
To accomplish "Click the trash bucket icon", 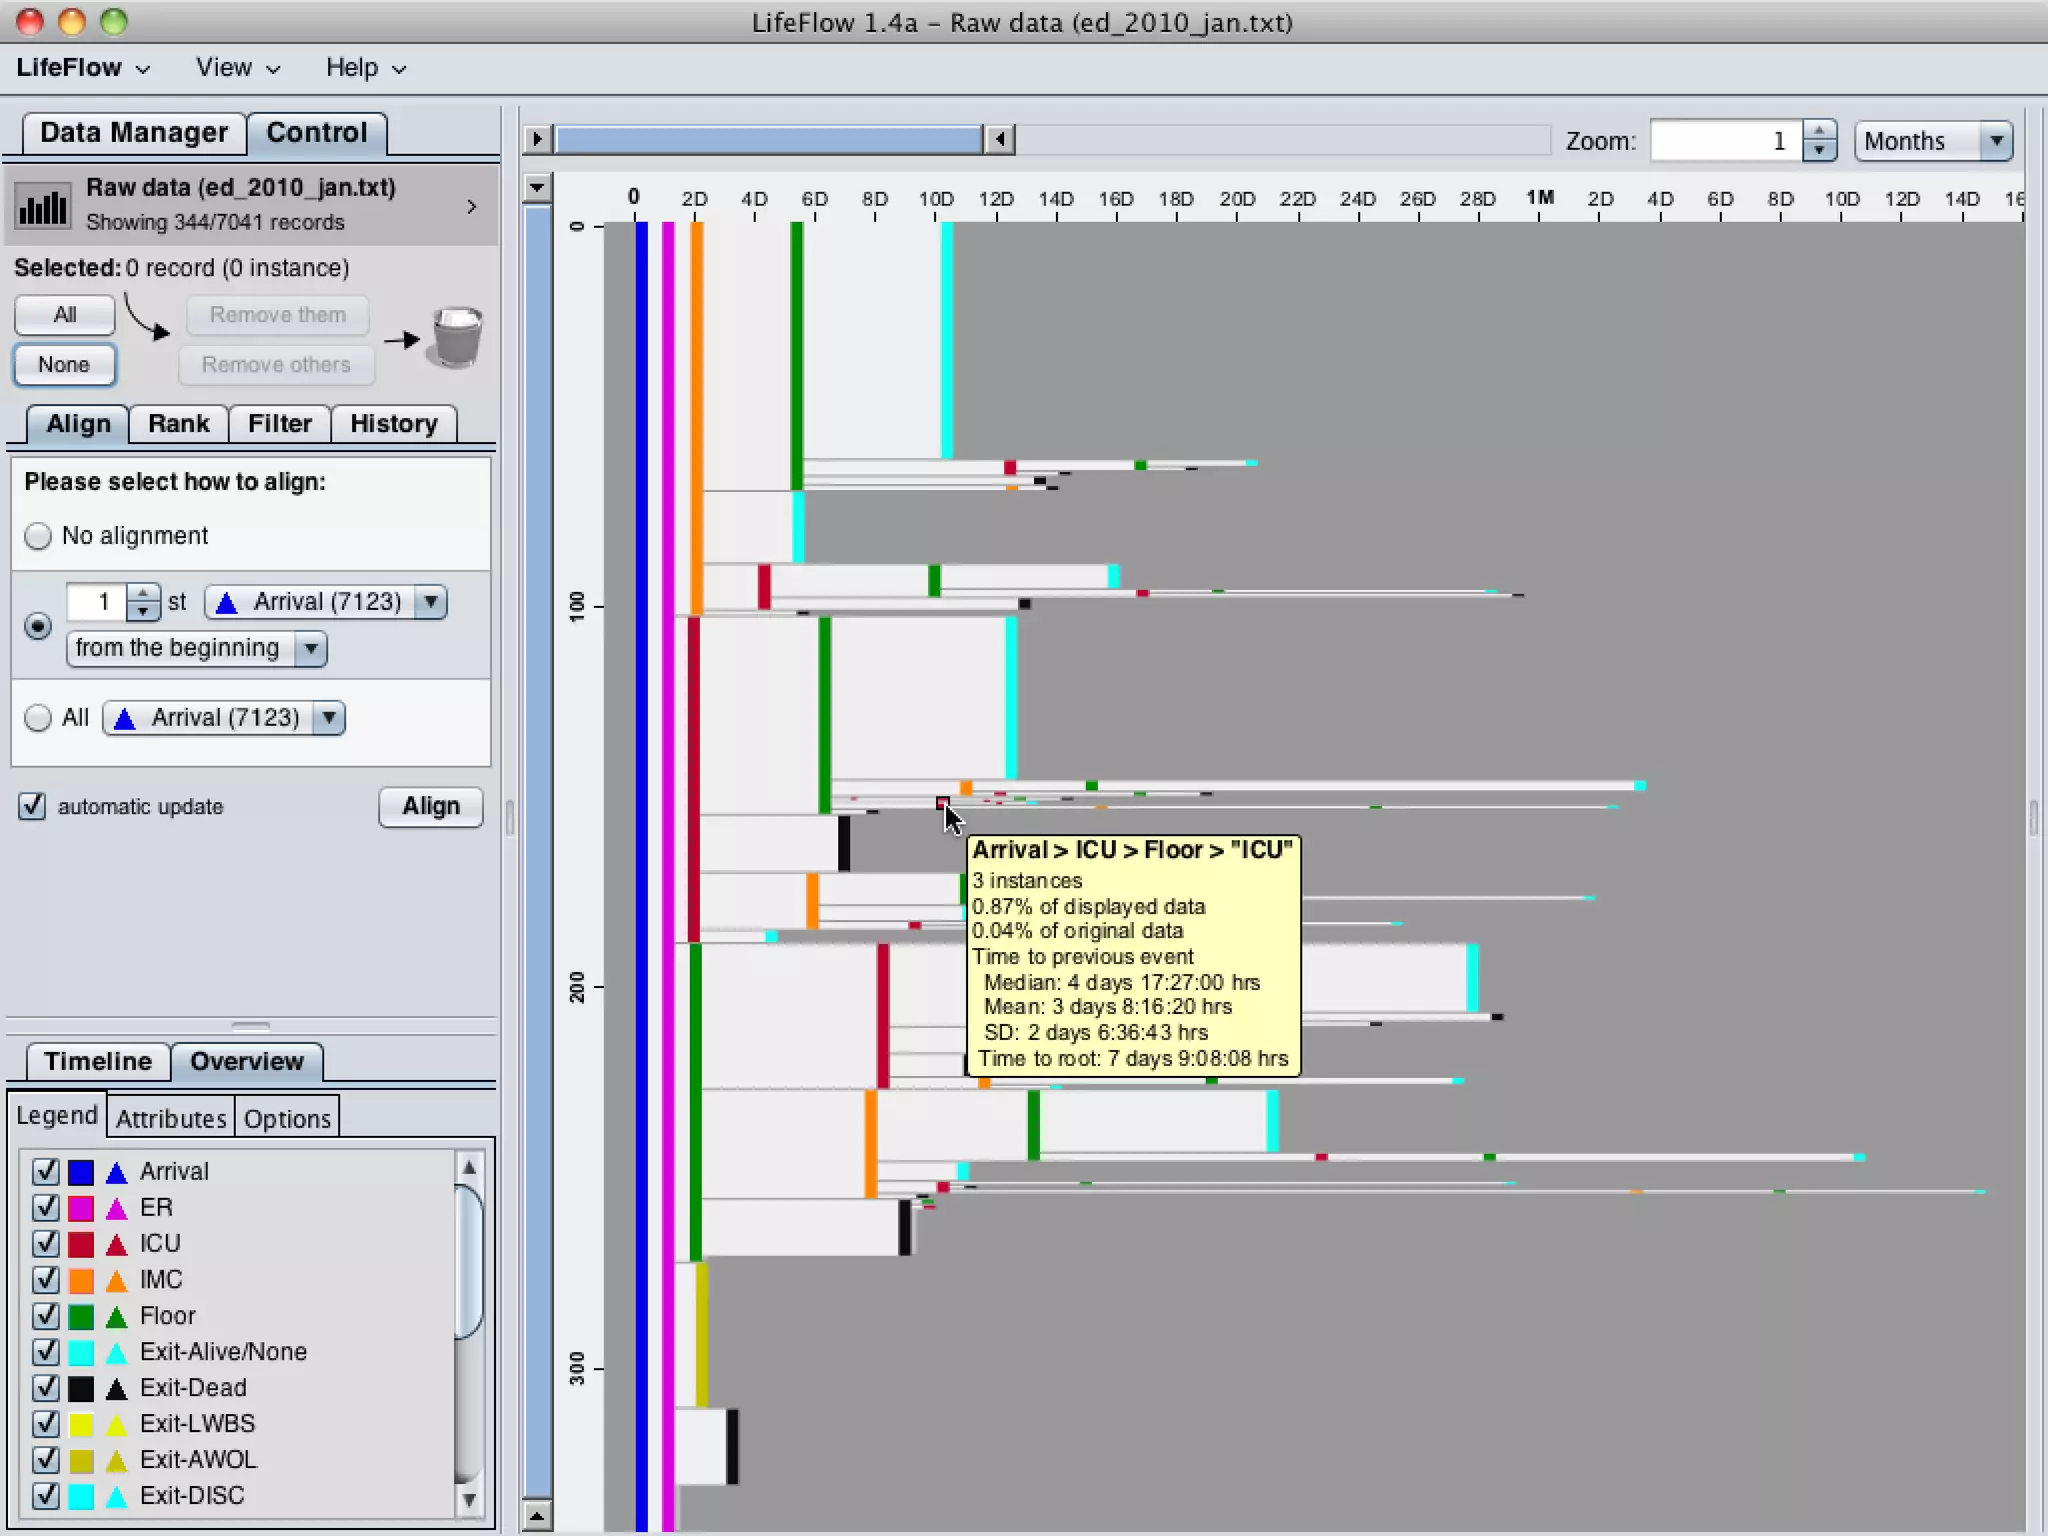I will (x=456, y=338).
